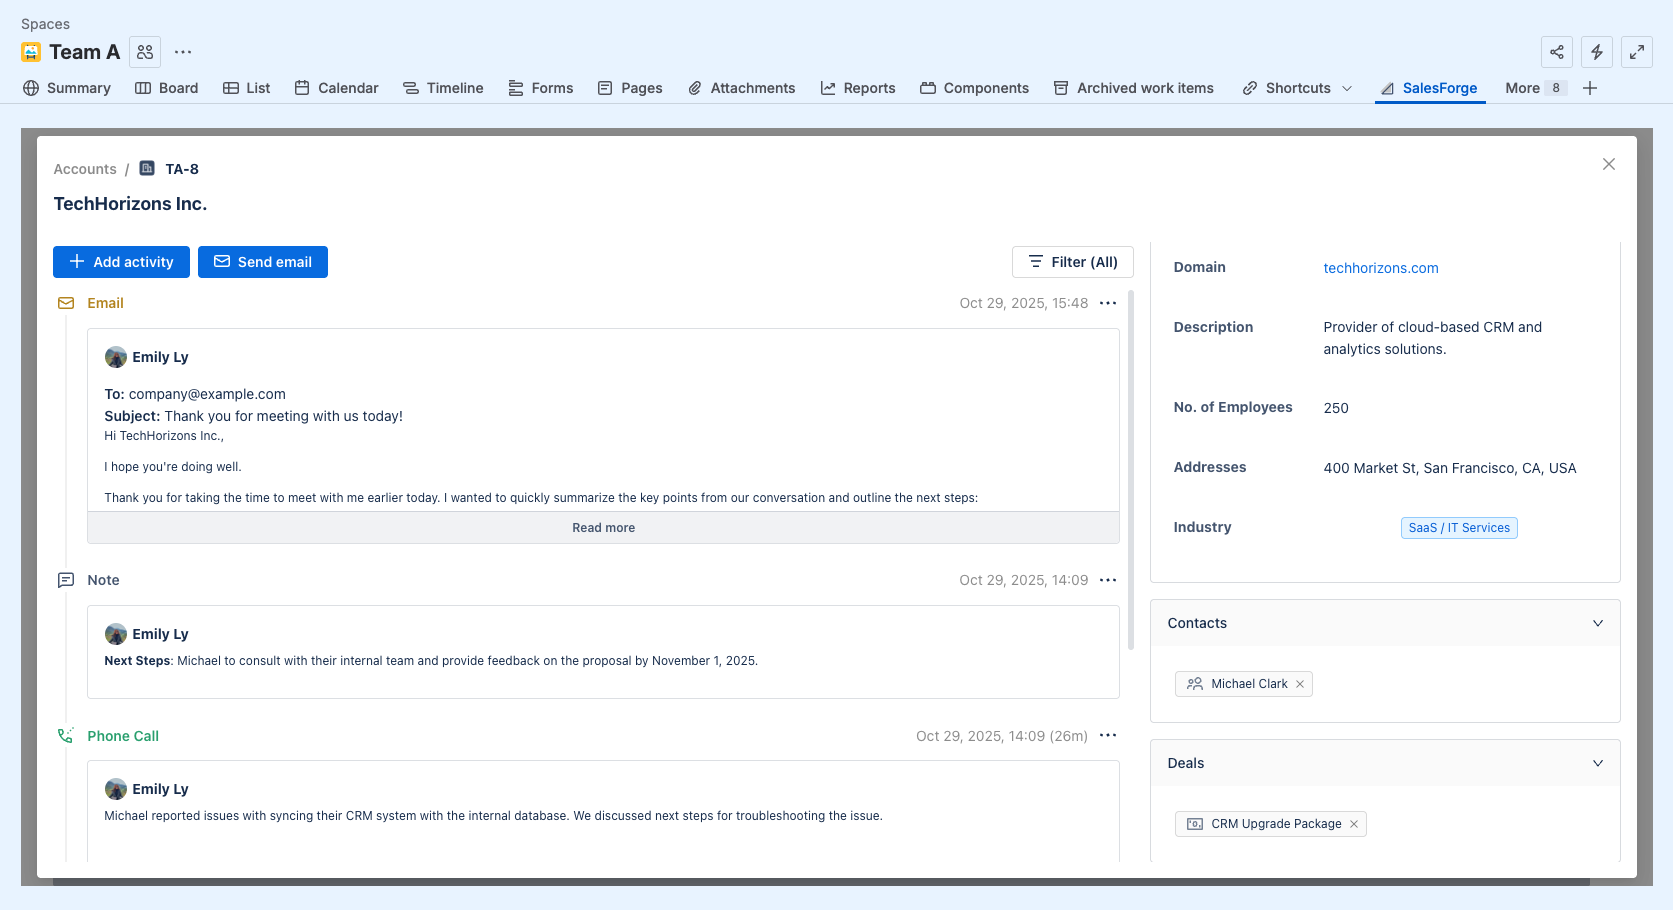Image resolution: width=1673 pixels, height=910 pixels.
Task: Enter full screen with expand arrows icon
Action: point(1637,52)
